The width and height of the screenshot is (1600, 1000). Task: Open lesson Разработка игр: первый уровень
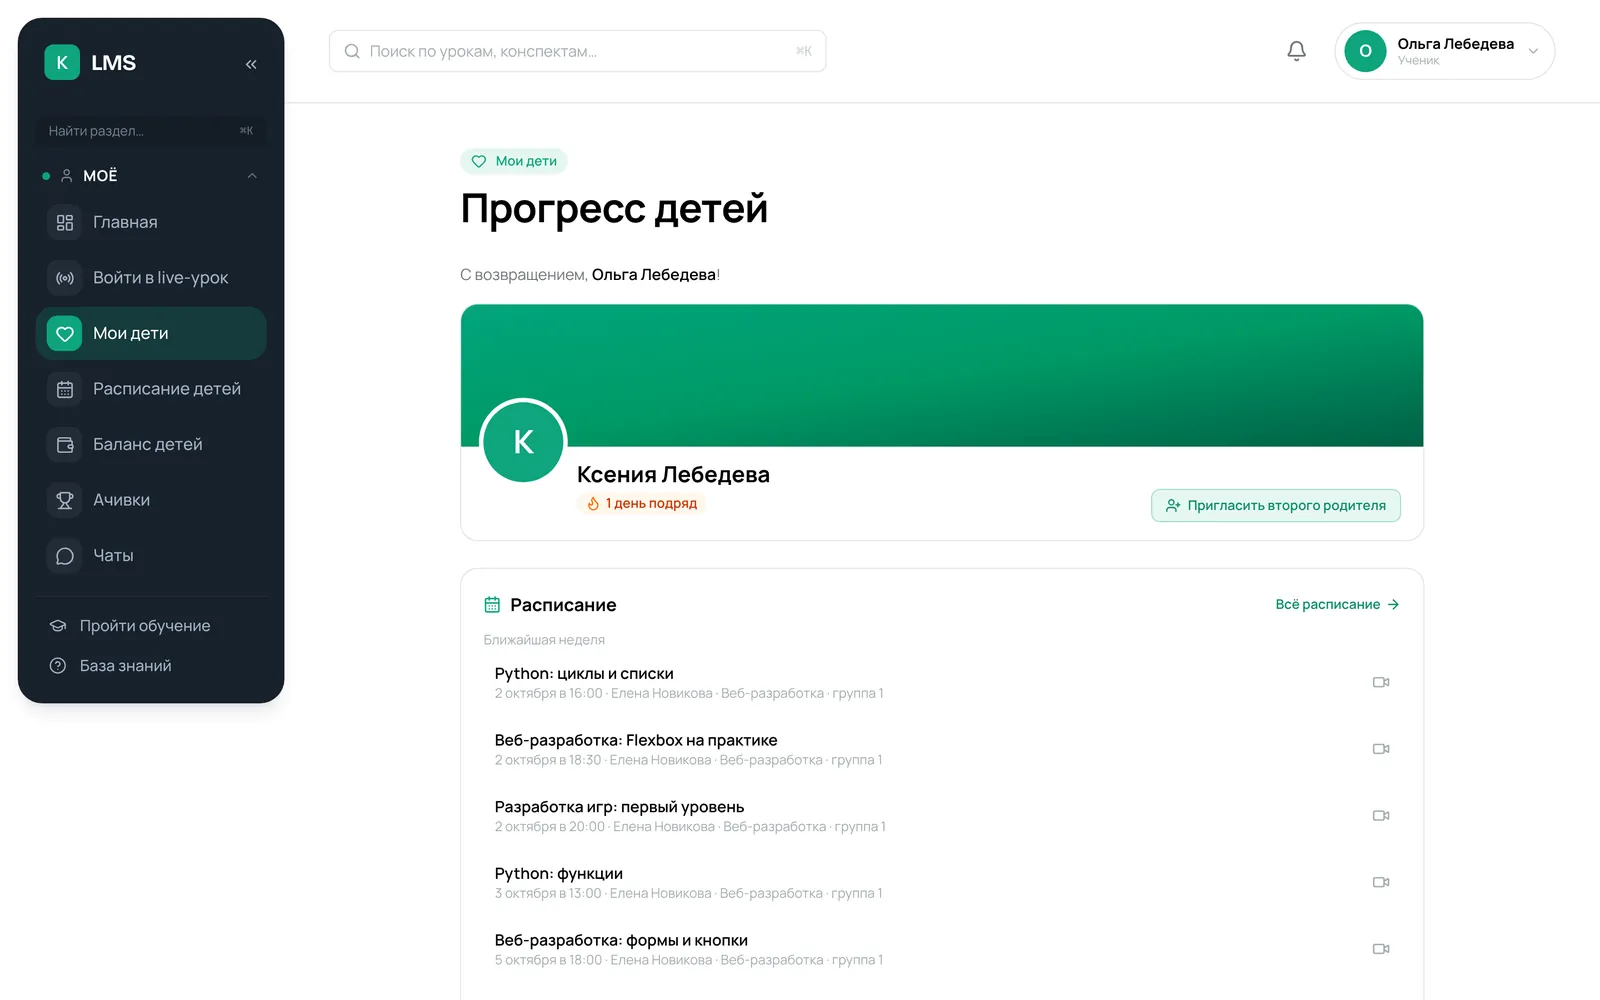(941, 815)
